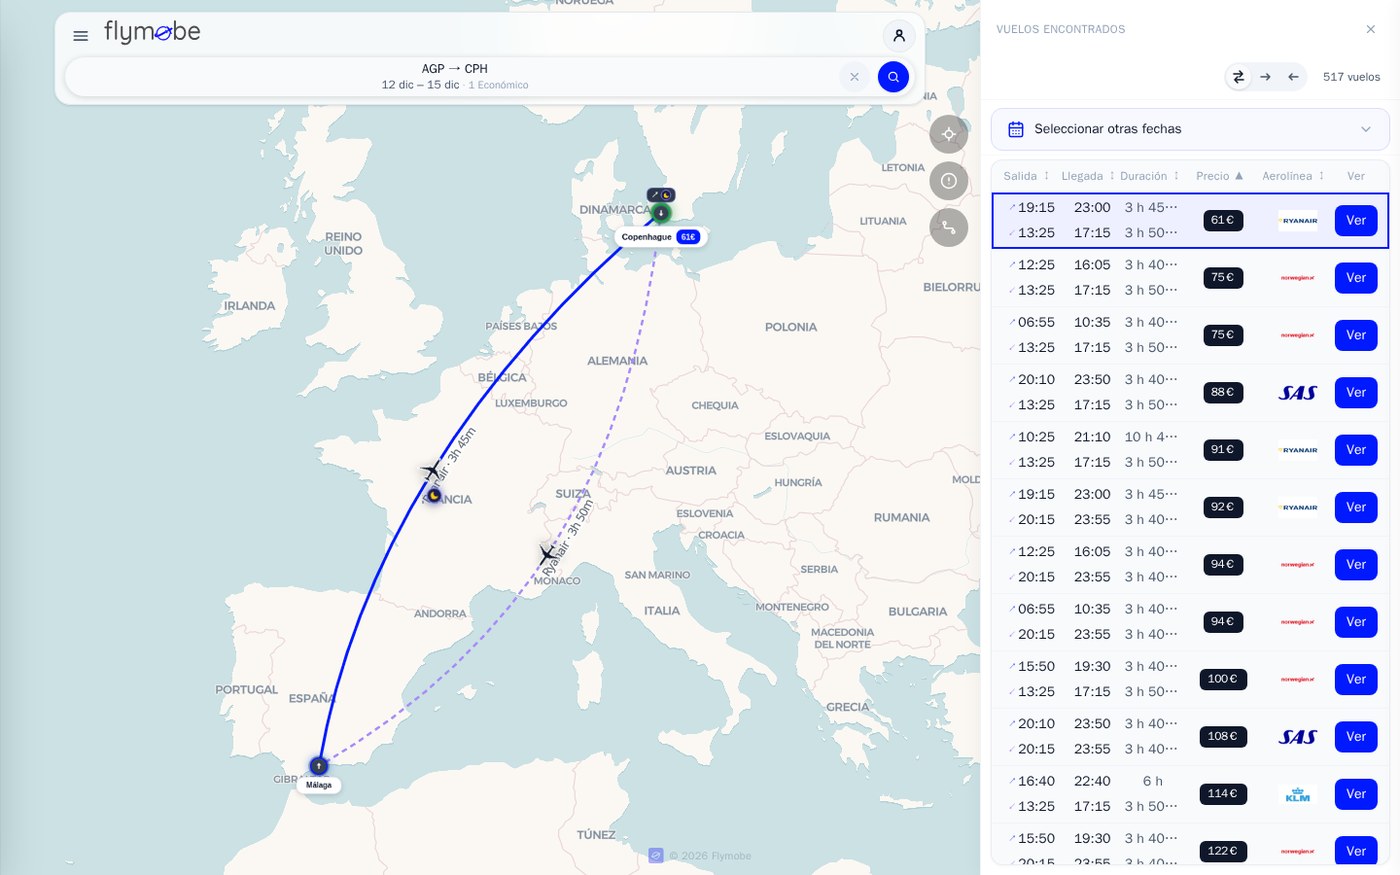Open the hamburger menu
1400x875 pixels.
point(81,36)
